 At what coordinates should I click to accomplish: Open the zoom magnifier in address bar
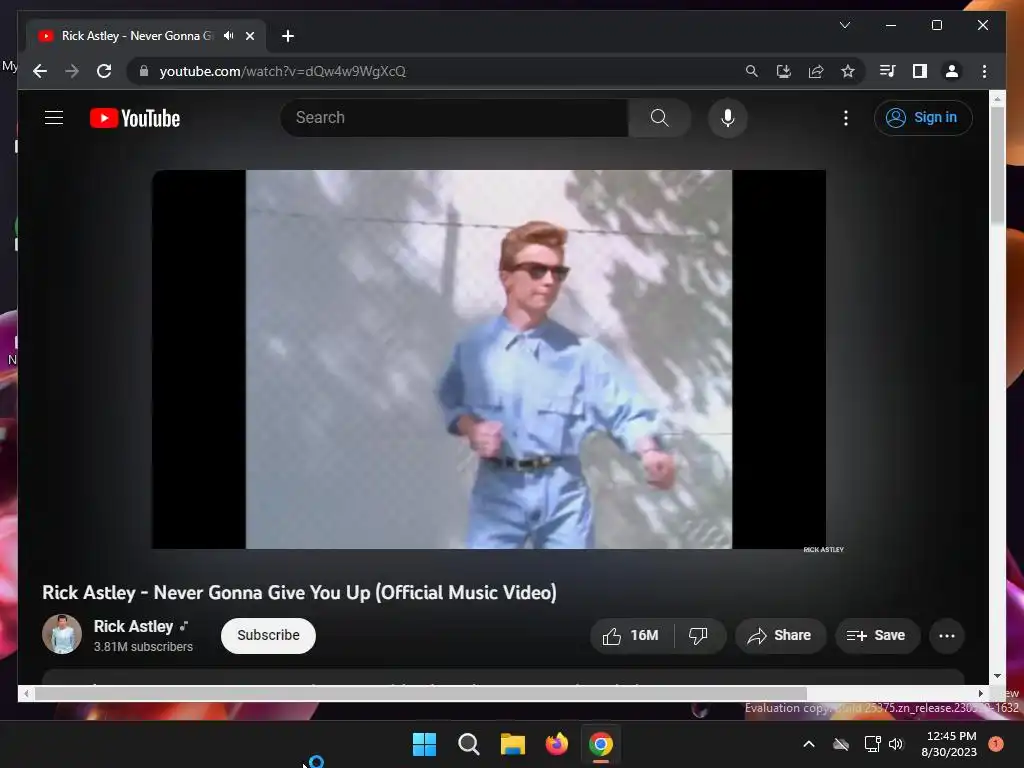coord(752,71)
